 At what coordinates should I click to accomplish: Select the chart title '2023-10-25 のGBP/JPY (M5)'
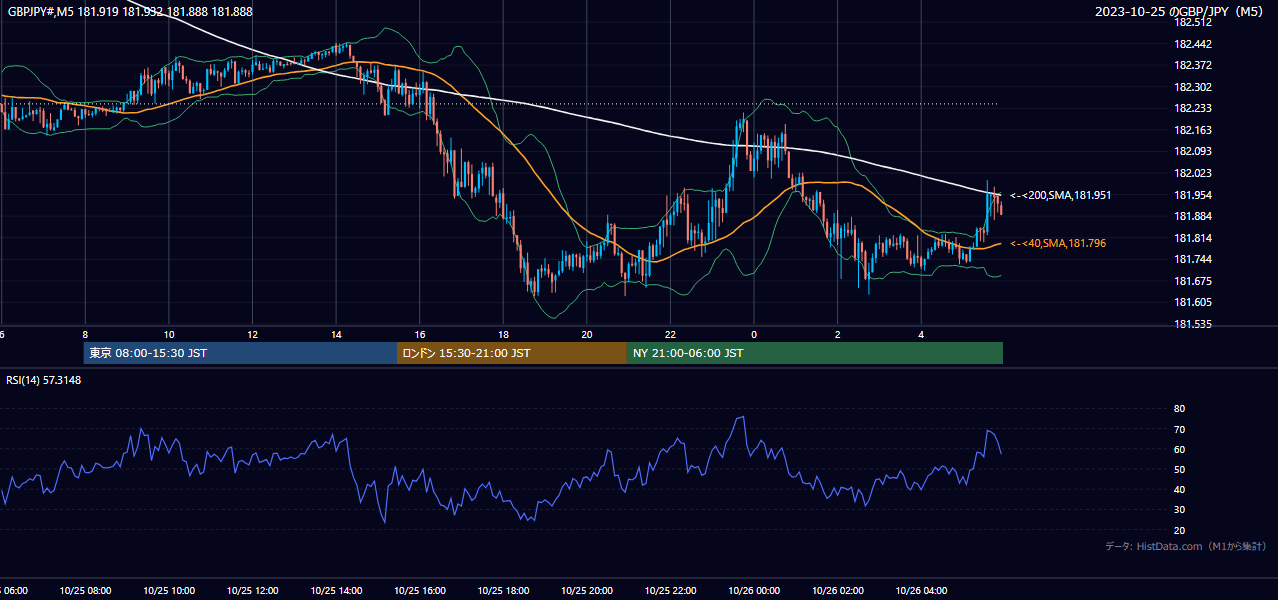[1180, 12]
